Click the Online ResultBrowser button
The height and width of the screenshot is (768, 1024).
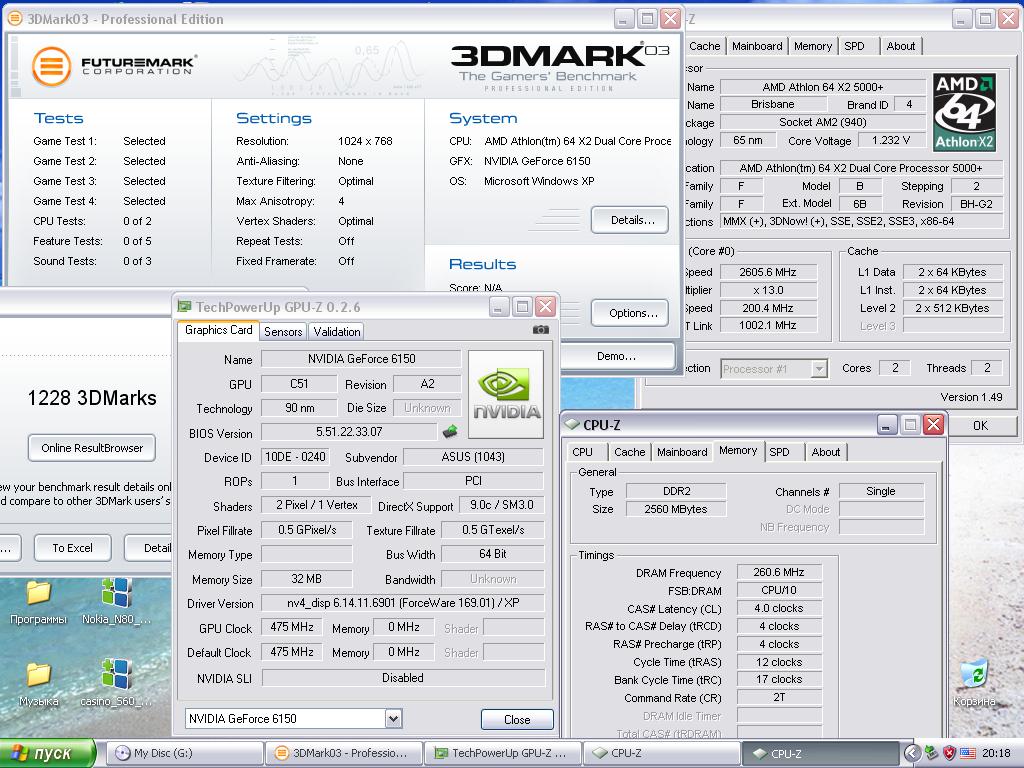(x=92, y=448)
